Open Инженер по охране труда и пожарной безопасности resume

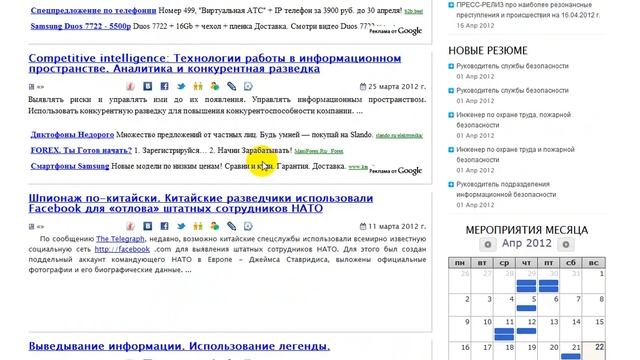tap(516, 155)
